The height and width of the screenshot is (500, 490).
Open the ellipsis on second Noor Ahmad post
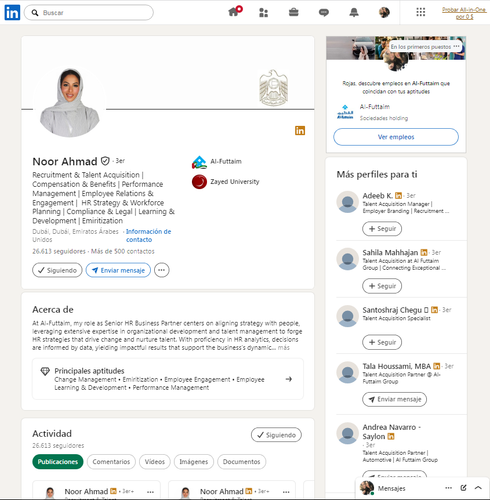[286, 492]
